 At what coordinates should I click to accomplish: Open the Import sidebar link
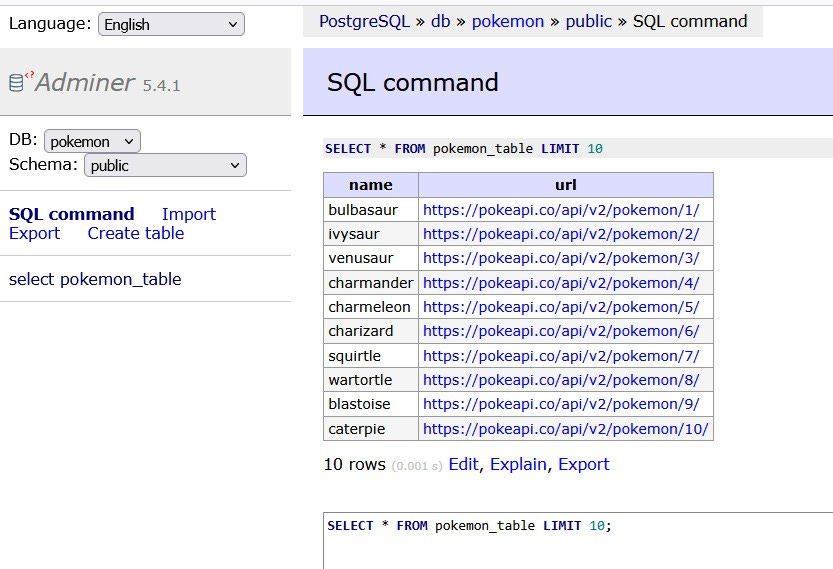click(x=189, y=214)
